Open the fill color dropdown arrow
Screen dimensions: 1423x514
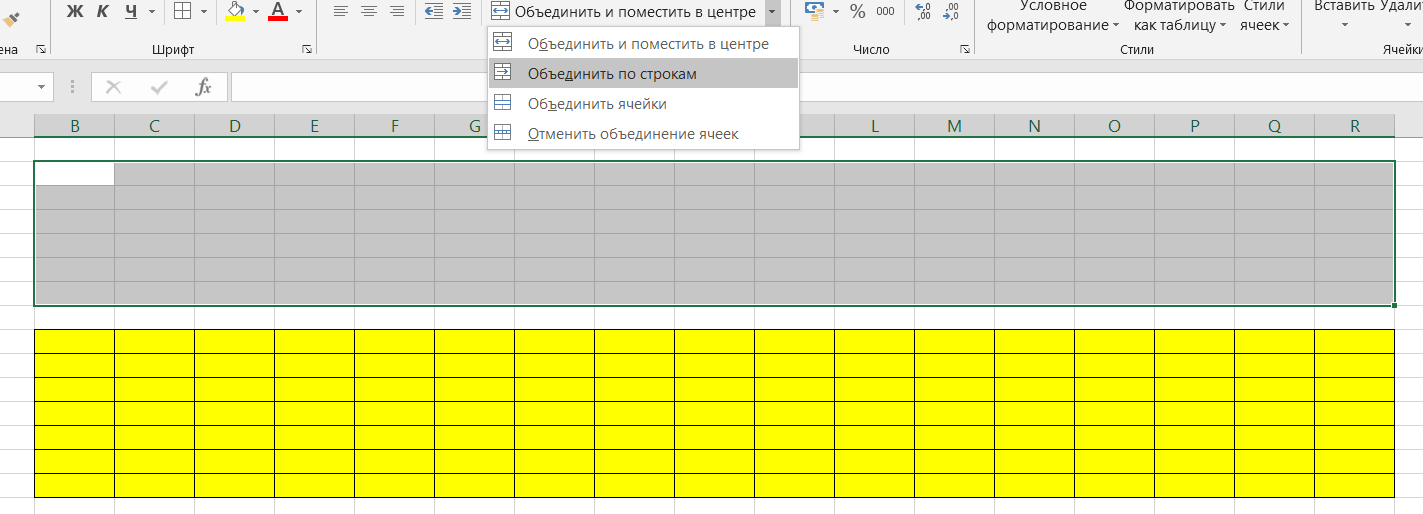(x=256, y=11)
